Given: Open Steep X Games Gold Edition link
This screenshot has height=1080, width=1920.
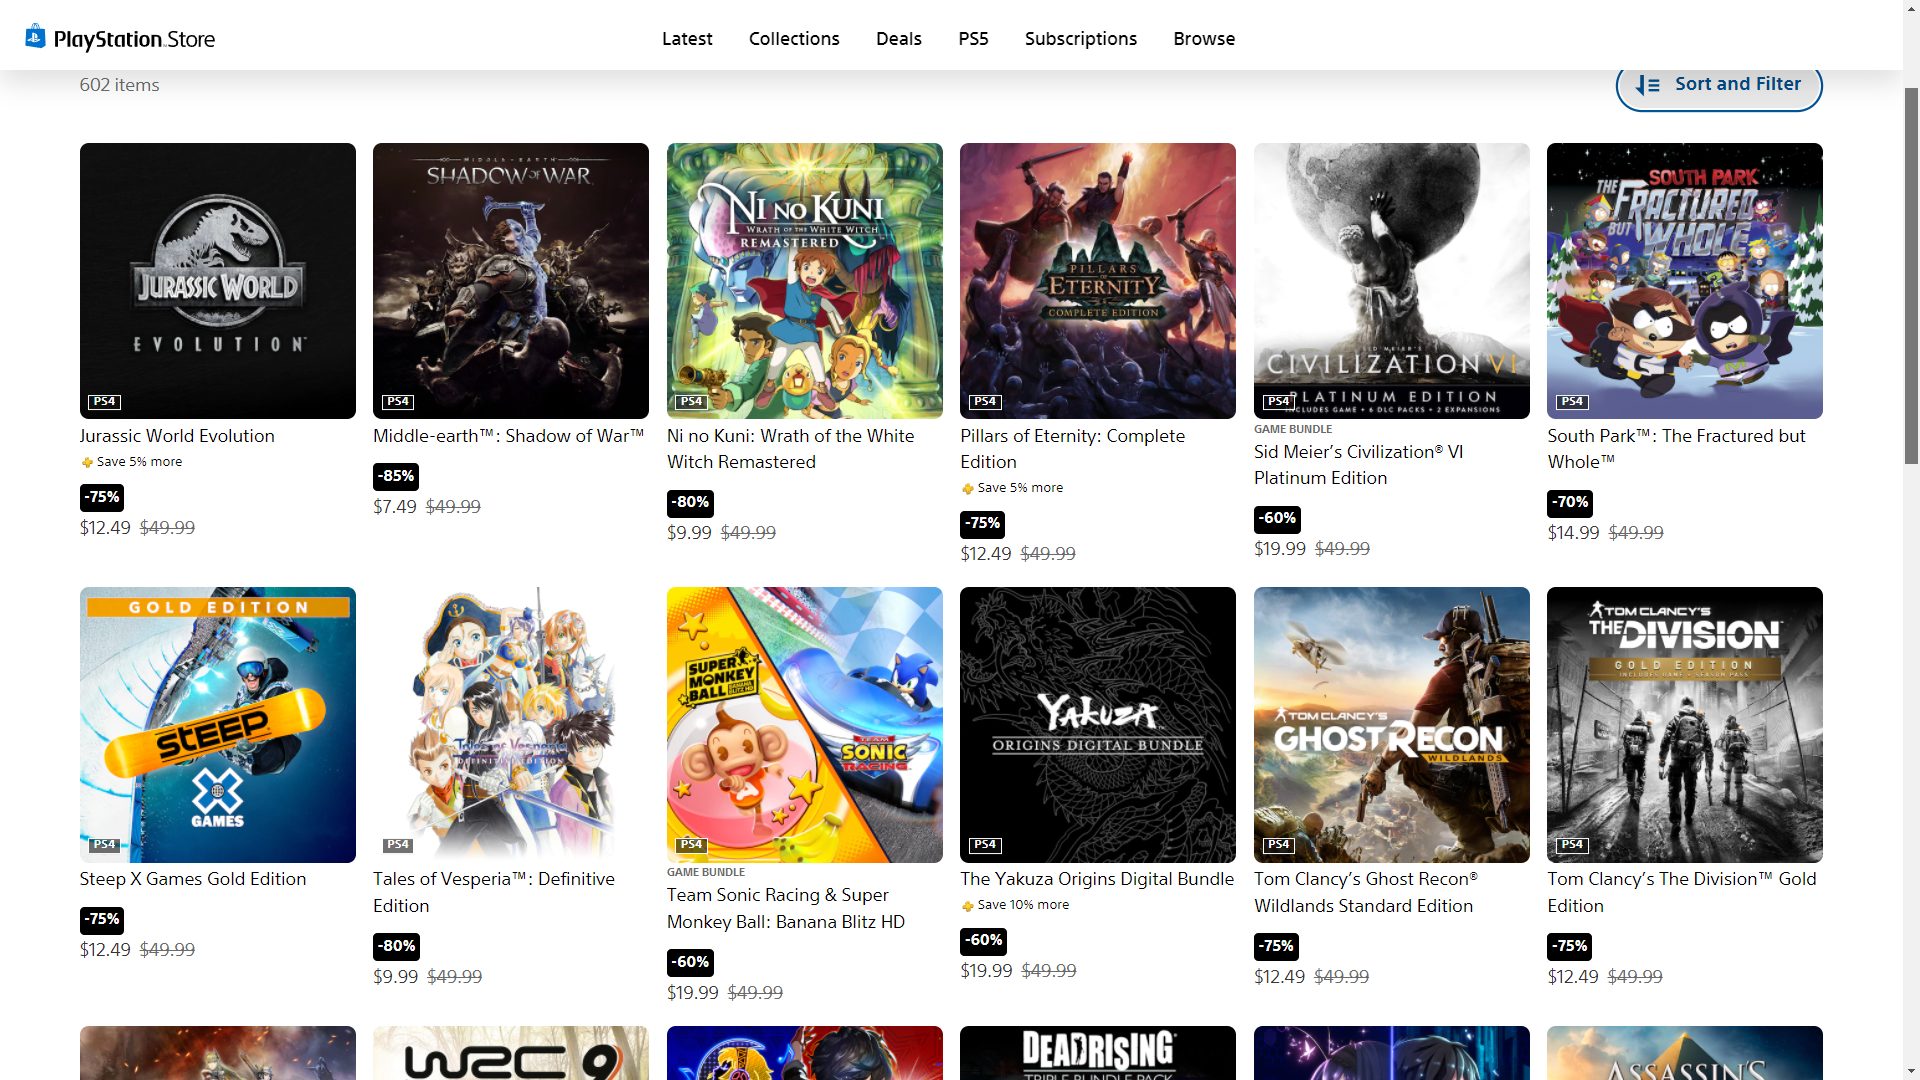Looking at the screenshot, I should tap(193, 879).
